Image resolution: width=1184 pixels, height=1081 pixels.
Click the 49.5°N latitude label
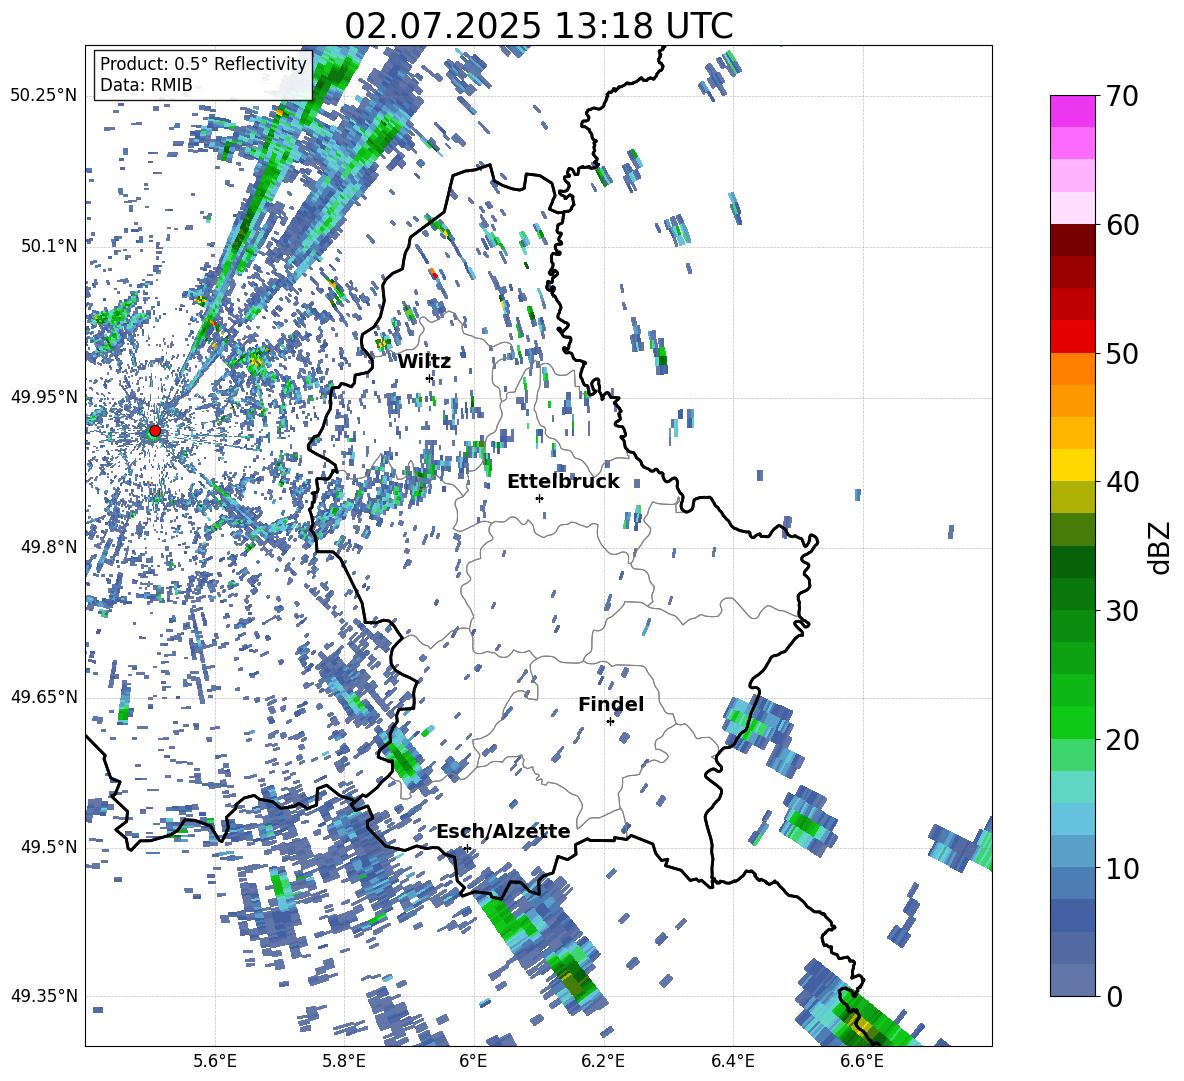(50, 846)
